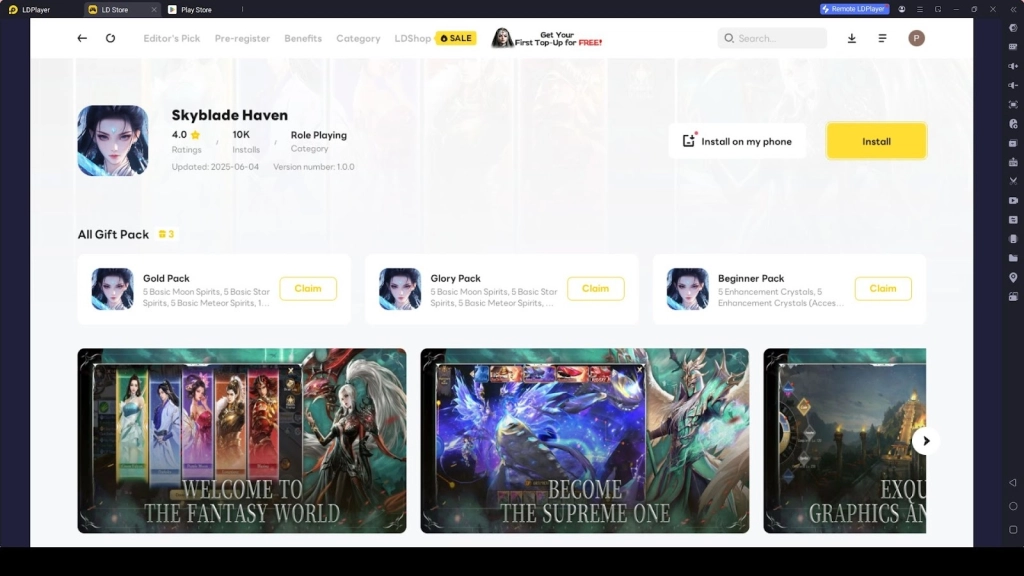
Task: Open Become the Supreme One screenshot
Action: [584, 441]
